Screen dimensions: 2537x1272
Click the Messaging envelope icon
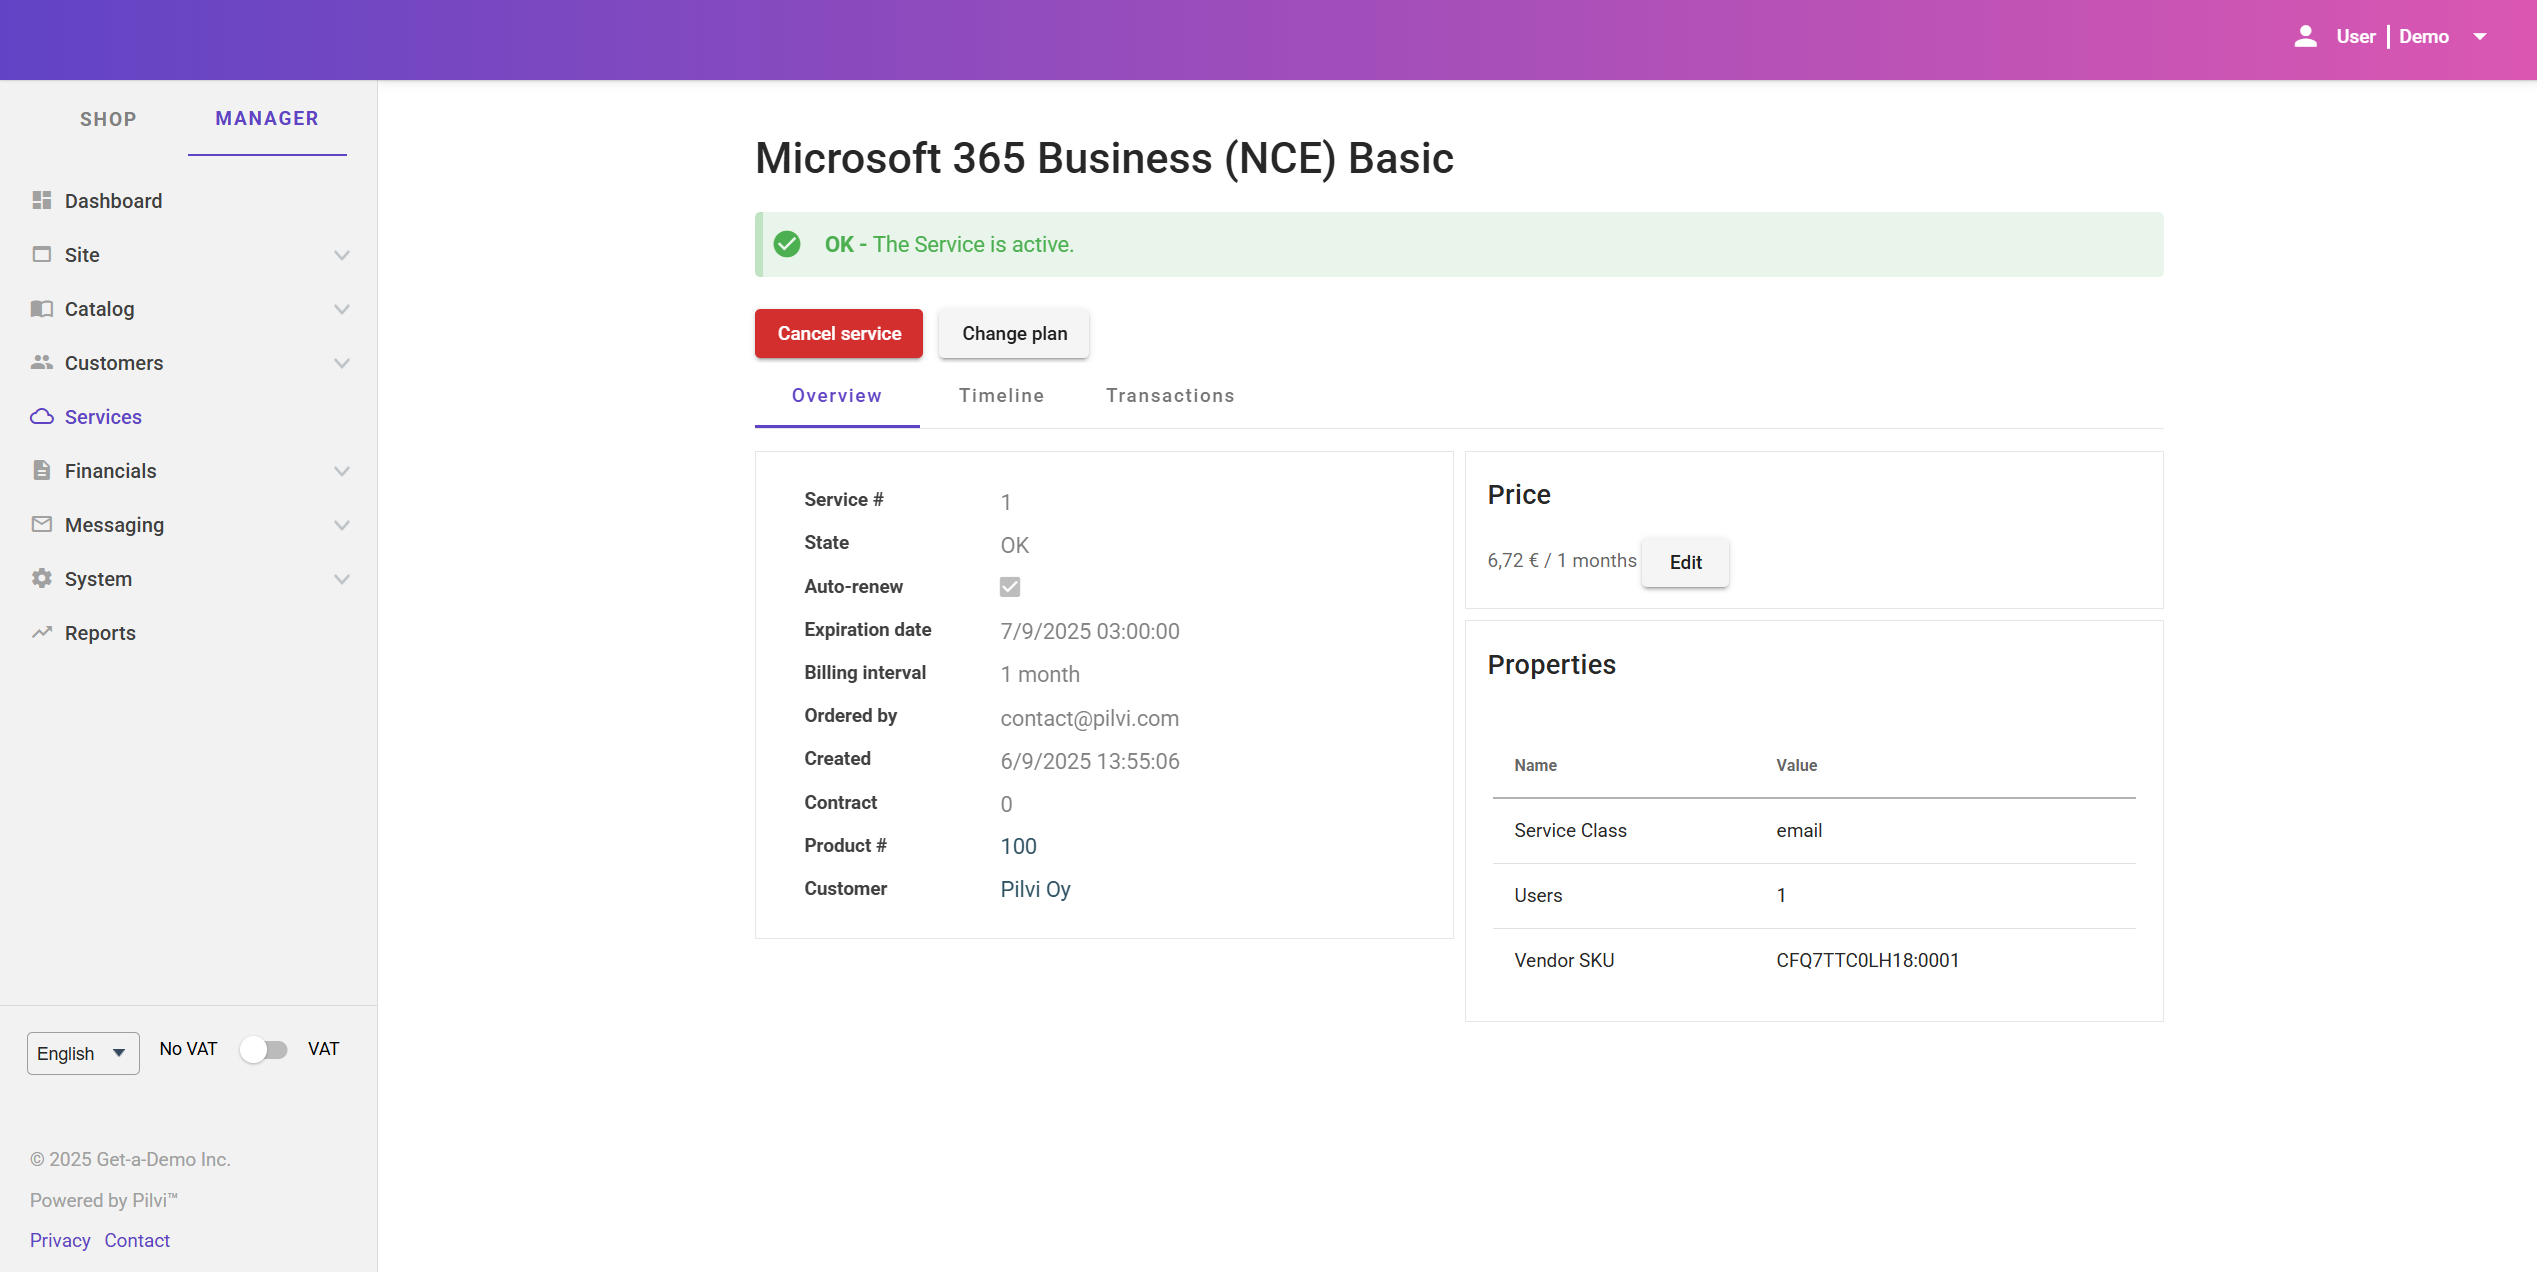click(41, 525)
